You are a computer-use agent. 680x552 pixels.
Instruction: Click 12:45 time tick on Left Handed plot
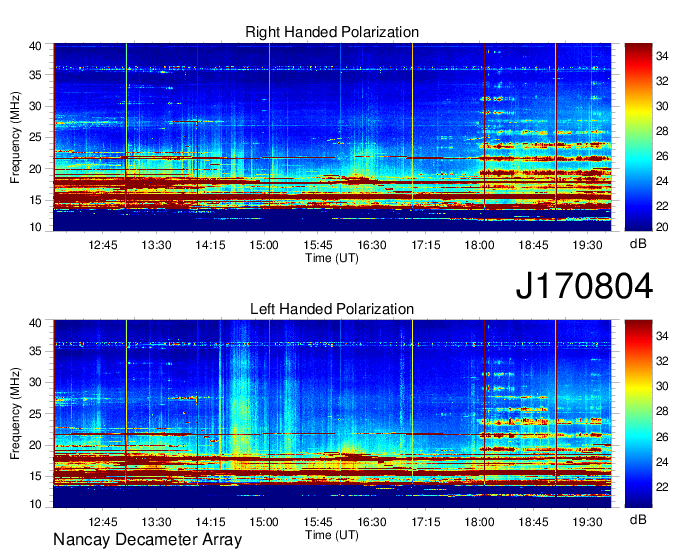tap(103, 522)
